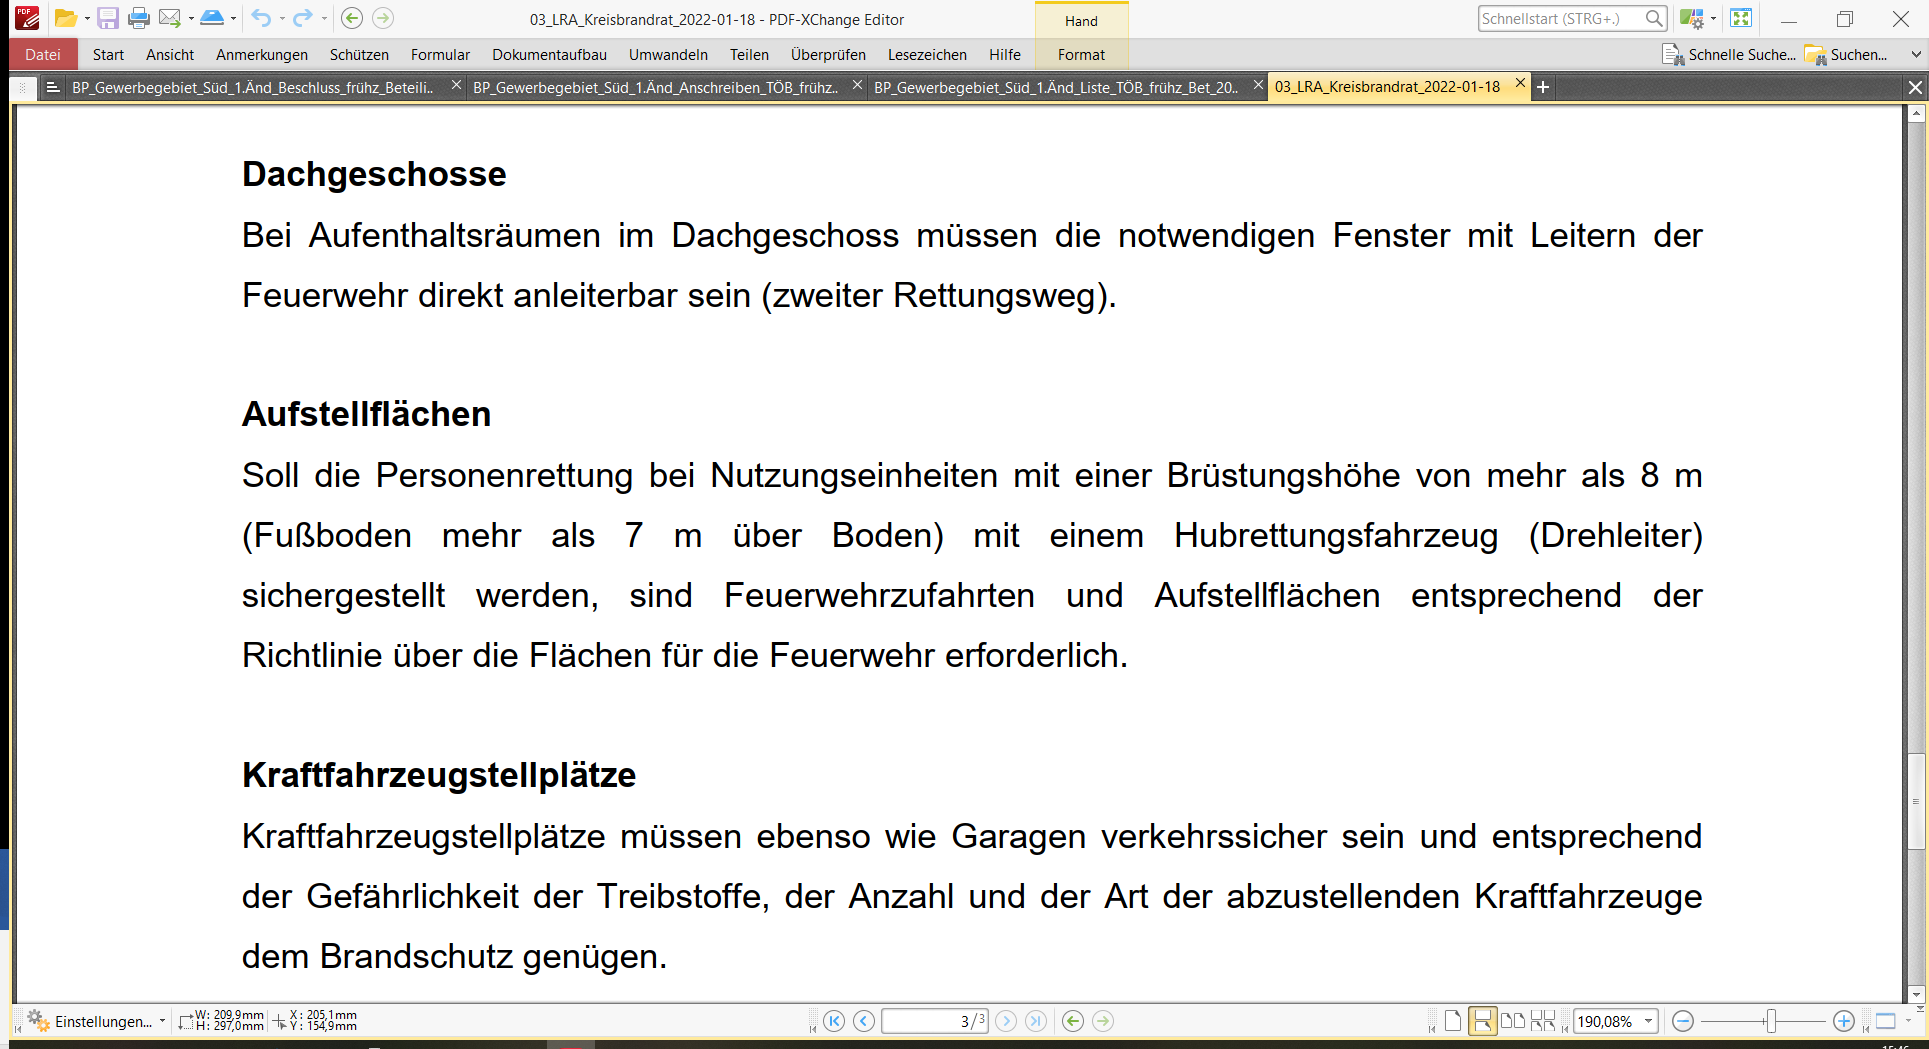Image resolution: width=1929 pixels, height=1049 pixels.
Task: Go to previous view with green back arrow
Action: tap(352, 18)
